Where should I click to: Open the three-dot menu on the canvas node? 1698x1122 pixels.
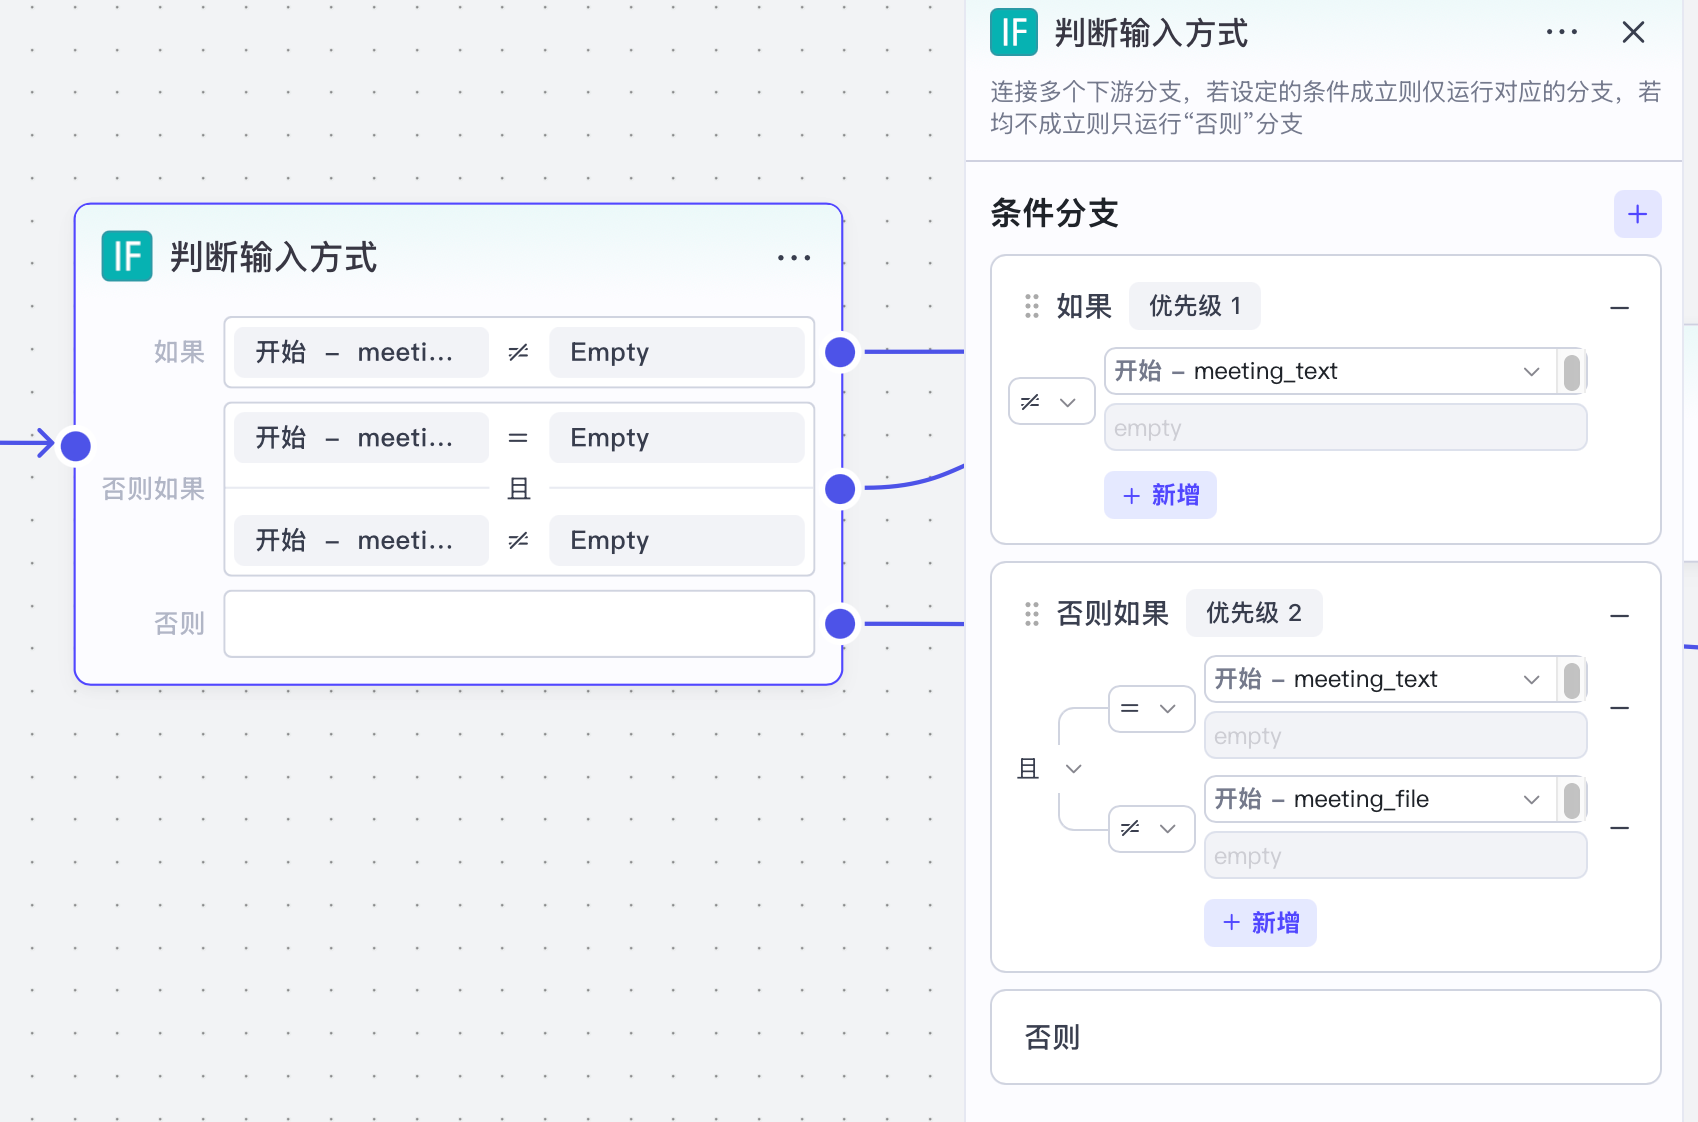[x=794, y=258]
